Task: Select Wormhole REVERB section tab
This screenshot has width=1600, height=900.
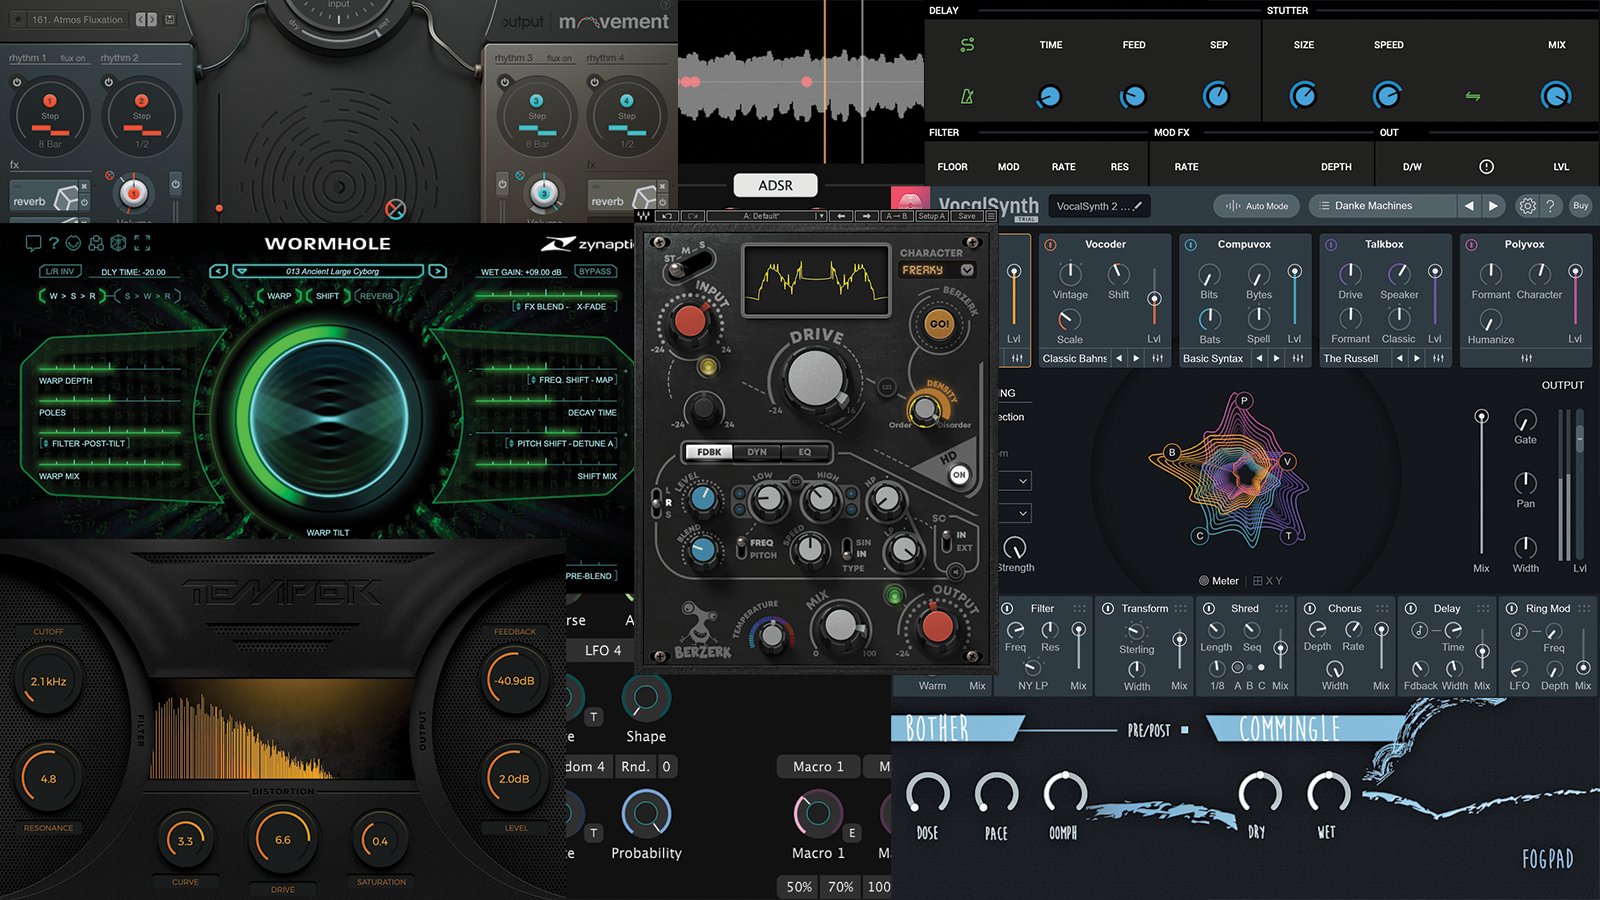Action: click(x=376, y=296)
